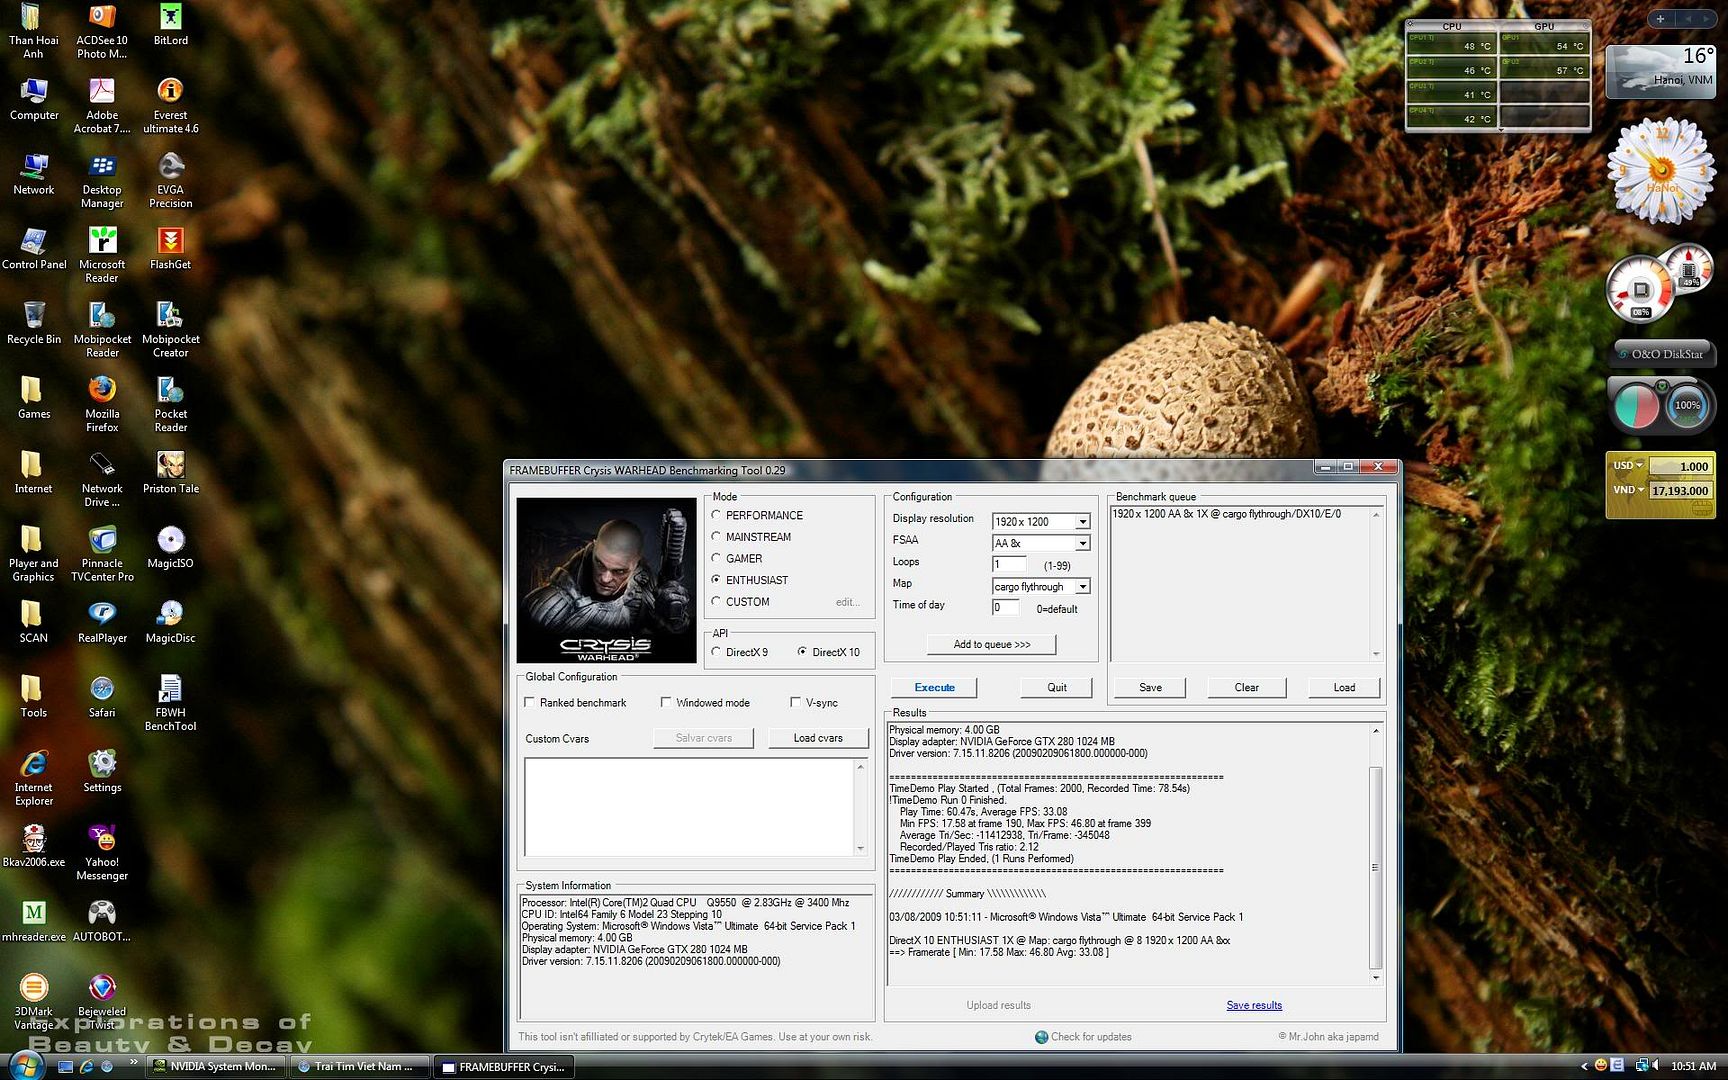The height and width of the screenshot is (1080, 1728).
Task: Open the BitLord desktop icon
Action: point(171,25)
